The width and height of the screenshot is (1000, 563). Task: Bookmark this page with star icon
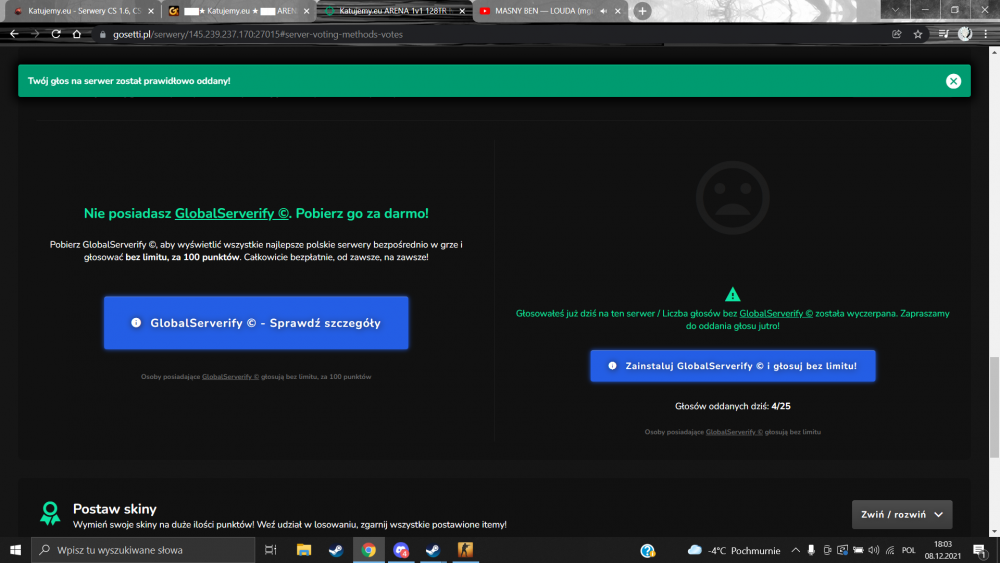click(x=918, y=34)
